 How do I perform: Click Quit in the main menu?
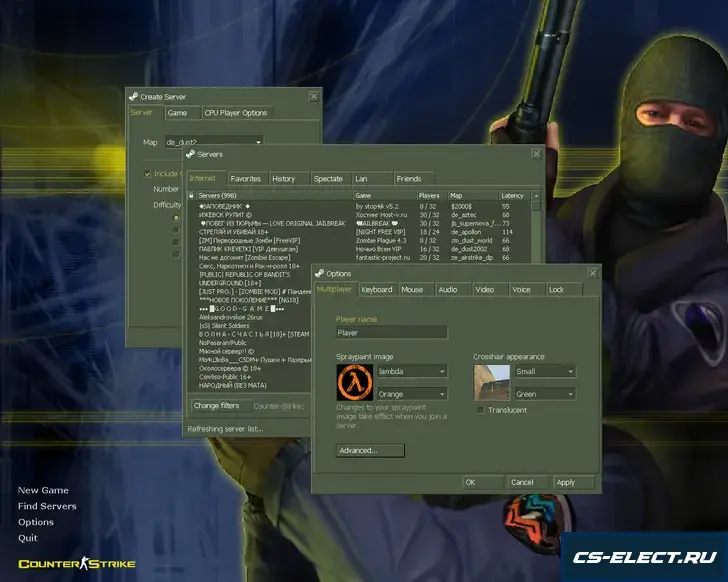(27, 538)
